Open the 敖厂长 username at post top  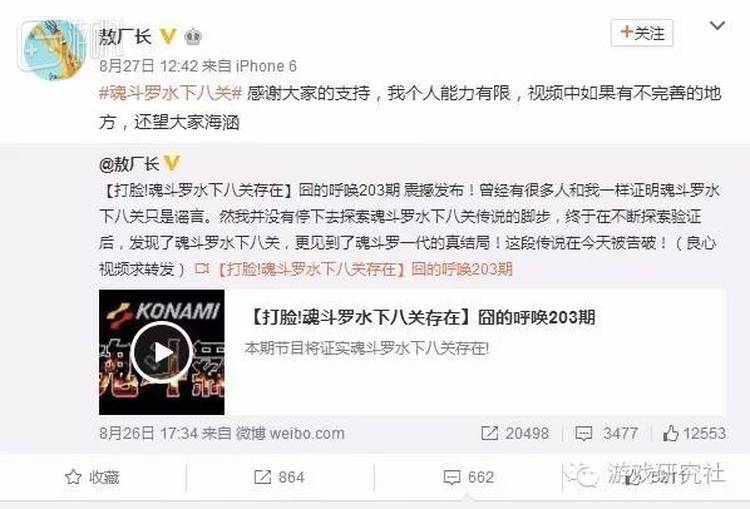pyautogui.click(x=125, y=37)
